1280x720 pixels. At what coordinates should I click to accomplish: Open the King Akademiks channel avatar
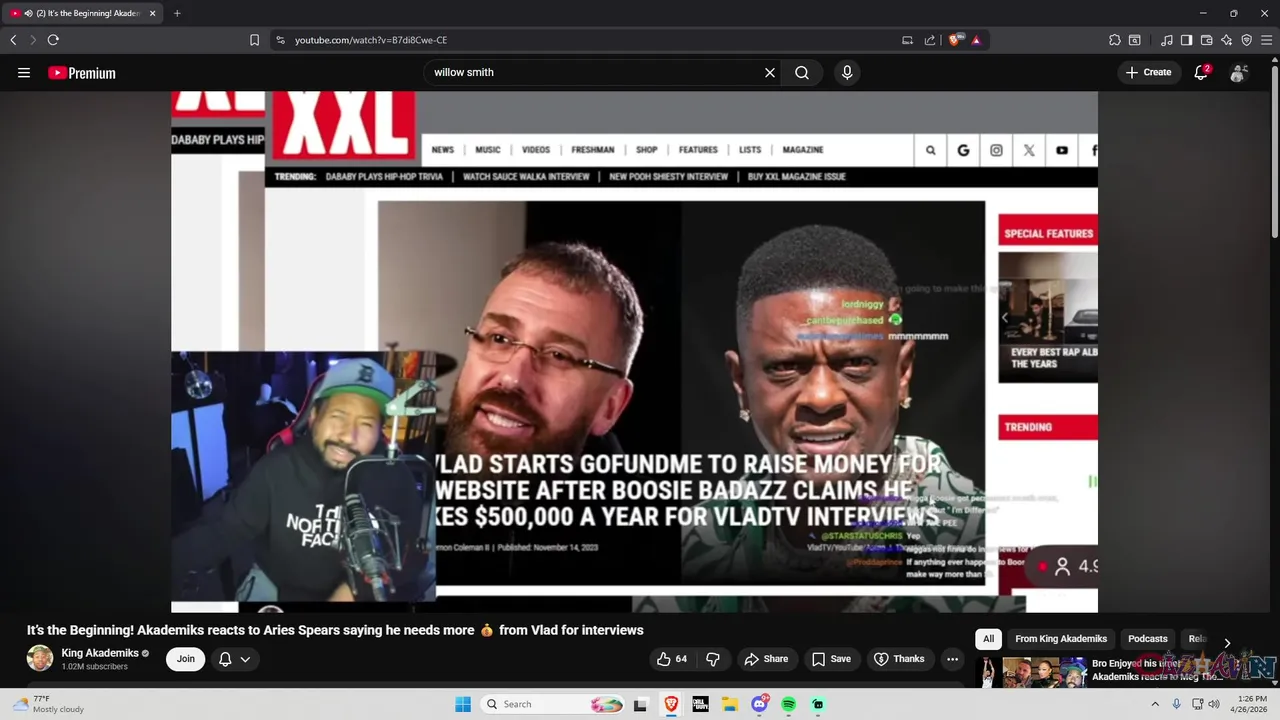point(40,658)
